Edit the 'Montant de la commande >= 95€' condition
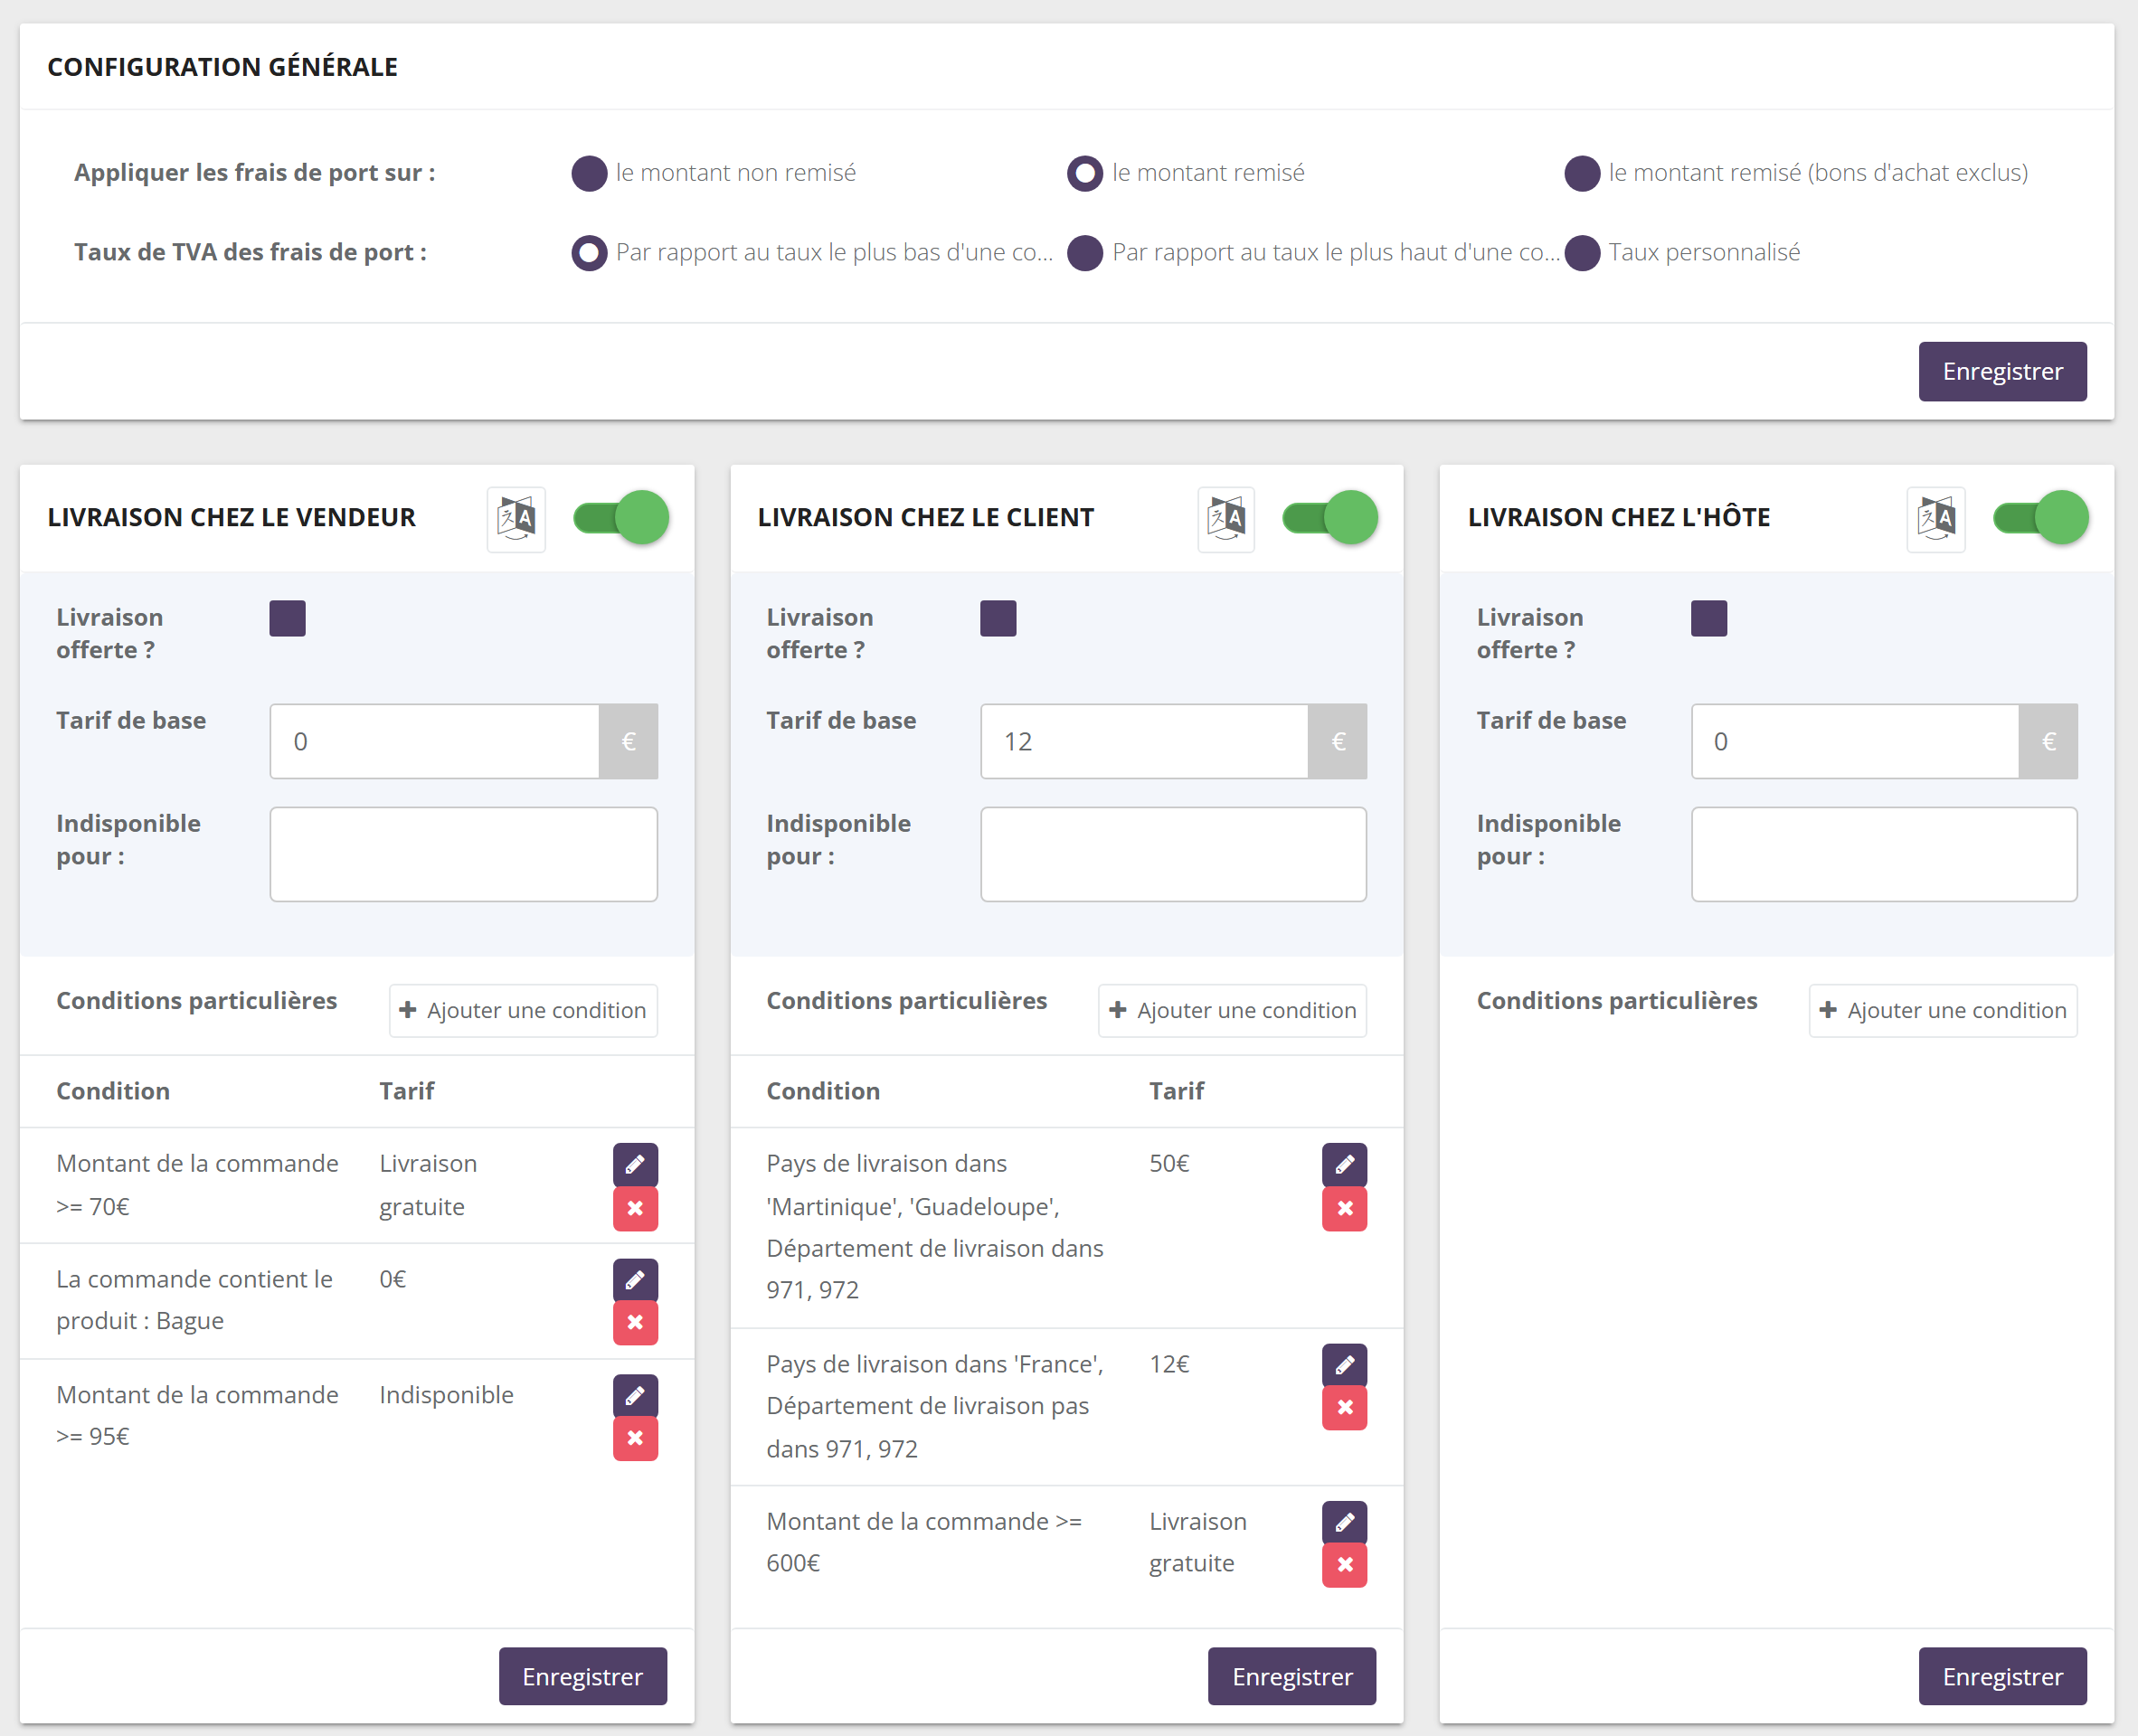 [635, 1396]
